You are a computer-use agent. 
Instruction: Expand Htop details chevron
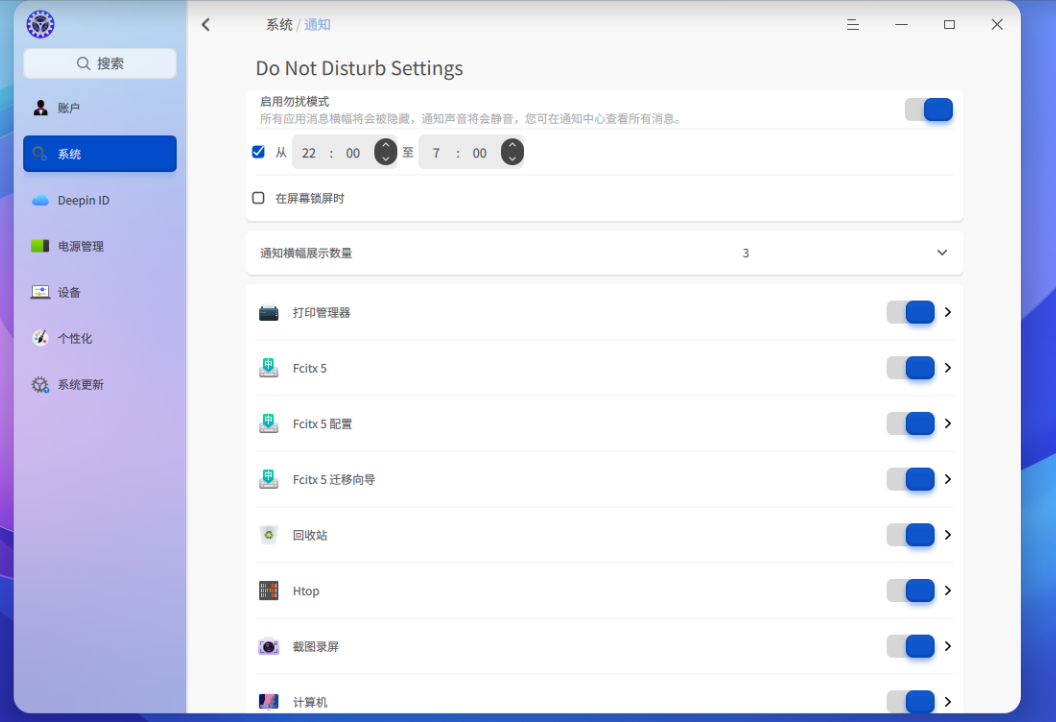pos(948,591)
